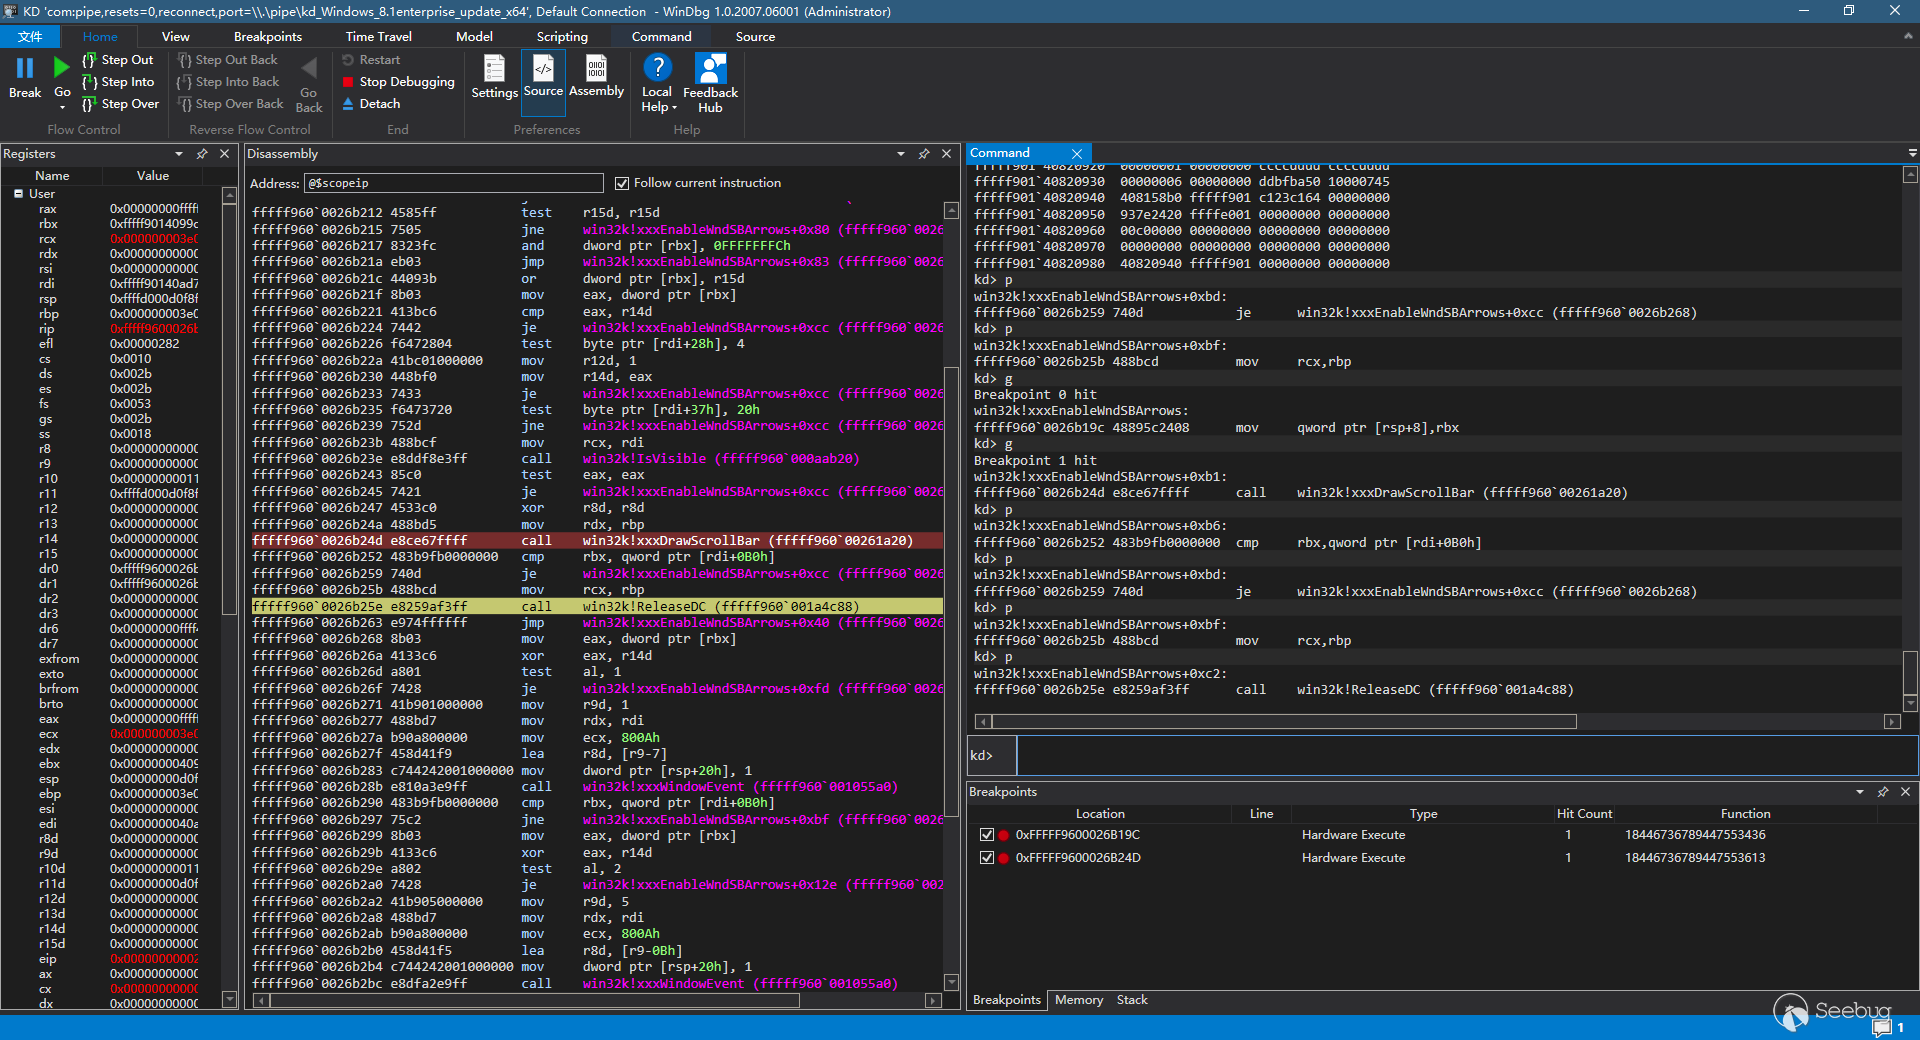Sort breakpoints by Function column
The image size is (1920, 1040).
tap(1745, 814)
